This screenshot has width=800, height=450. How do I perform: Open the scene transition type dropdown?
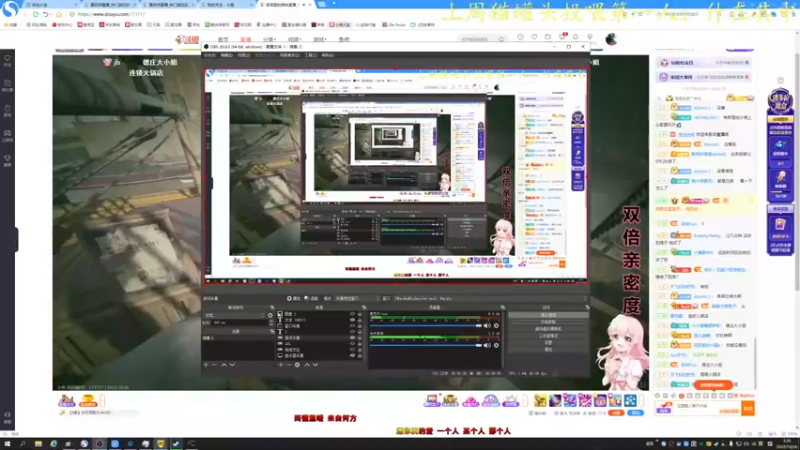pos(234,315)
